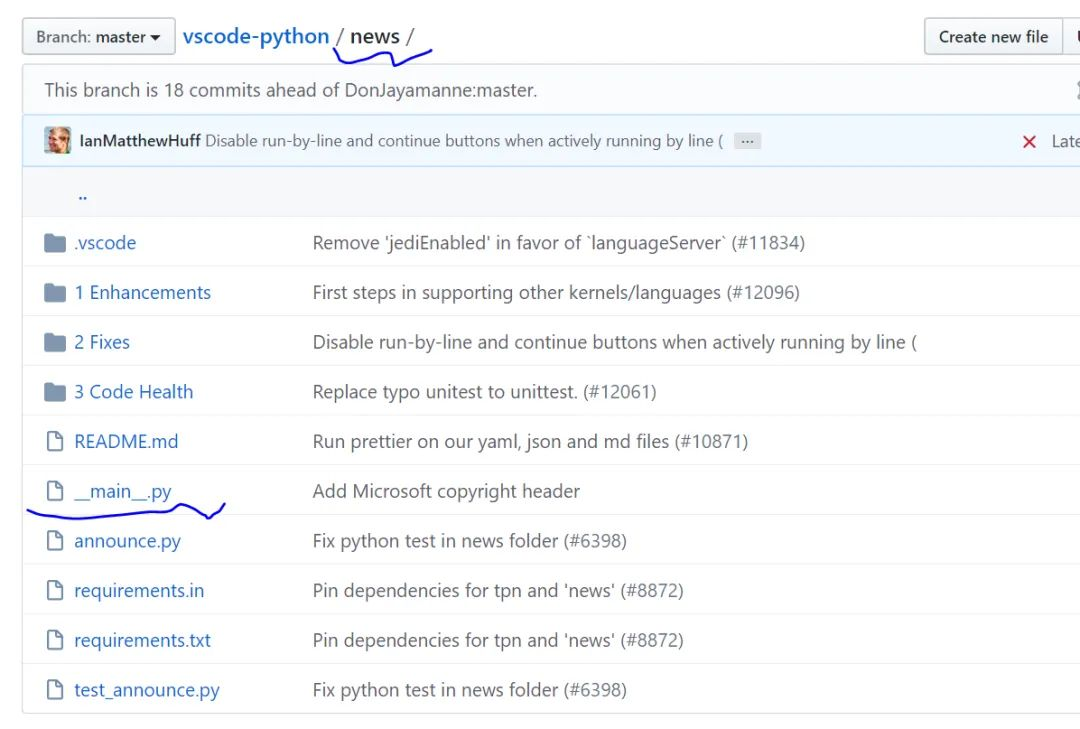
Task: Click the vscode-python breadcrumb link
Action: point(256,36)
